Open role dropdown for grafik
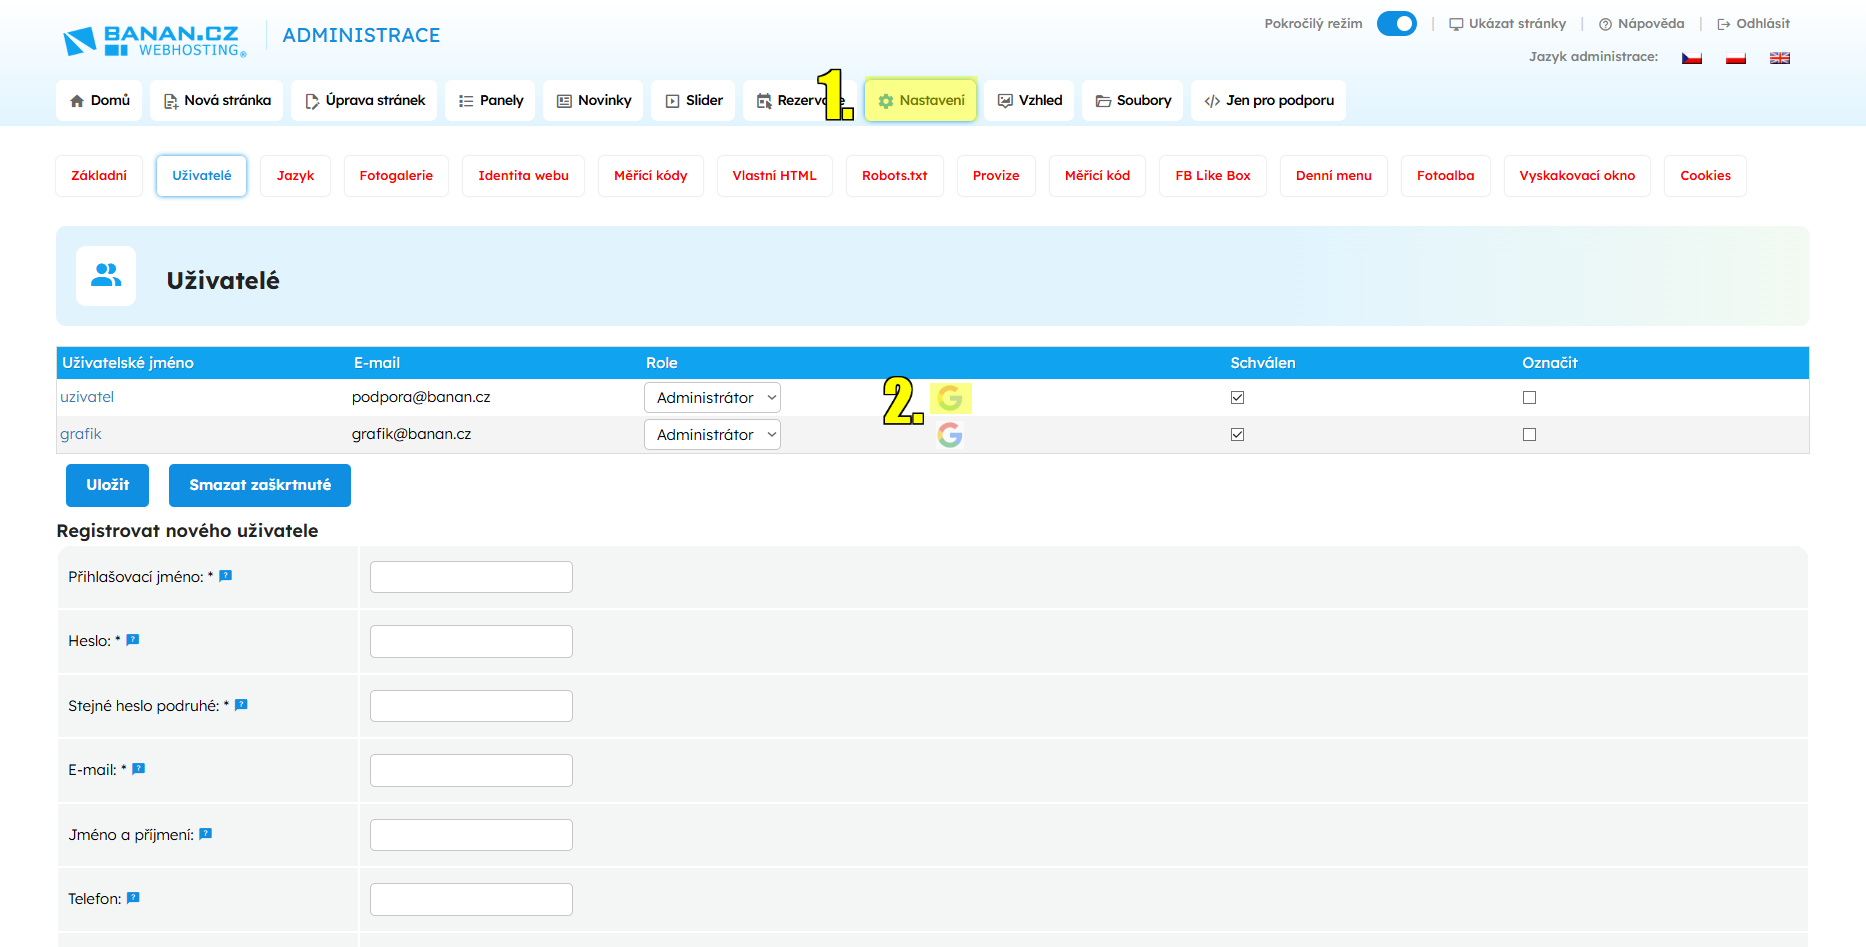The image size is (1866, 947). [712, 435]
